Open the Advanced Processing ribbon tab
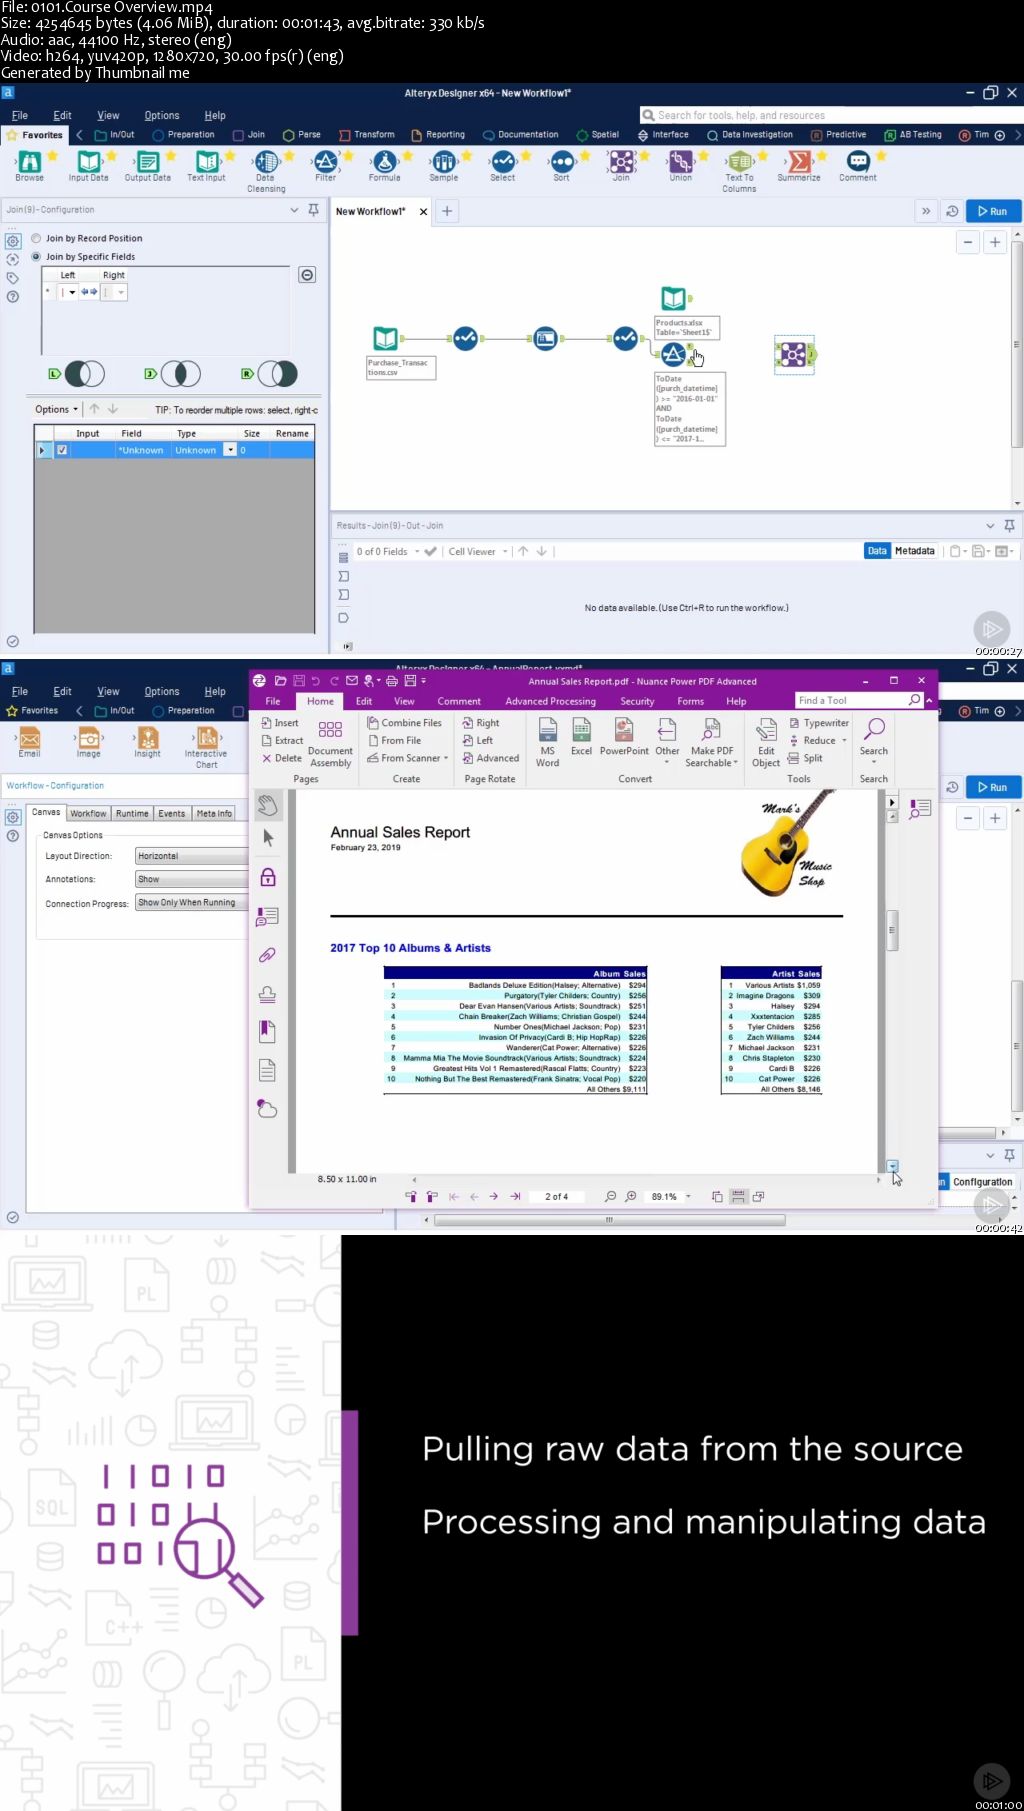1024x1811 pixels. pyautogui.click(x=550, y=701)
